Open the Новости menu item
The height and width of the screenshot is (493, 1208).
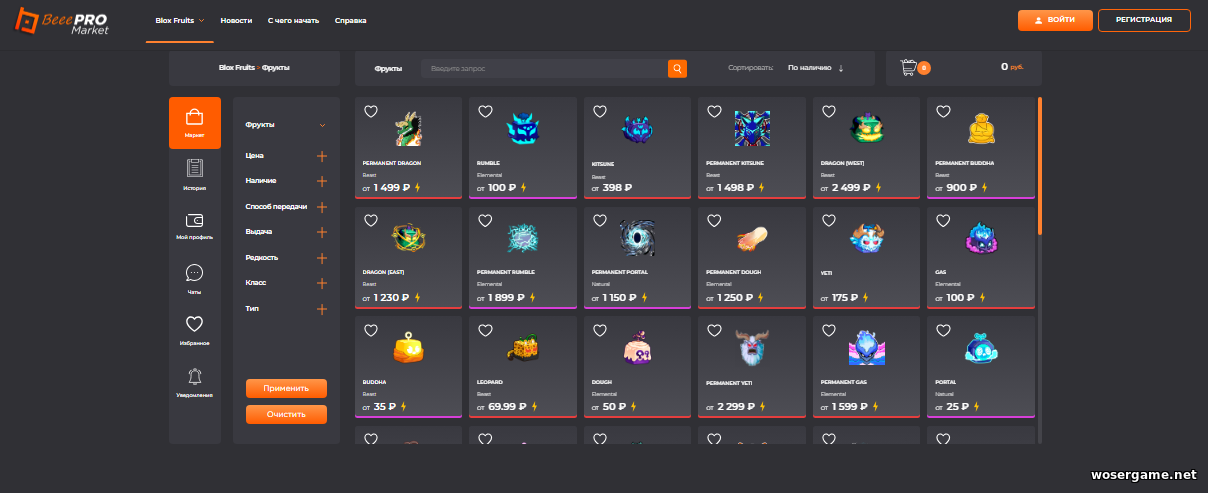[x=236, y=20]
